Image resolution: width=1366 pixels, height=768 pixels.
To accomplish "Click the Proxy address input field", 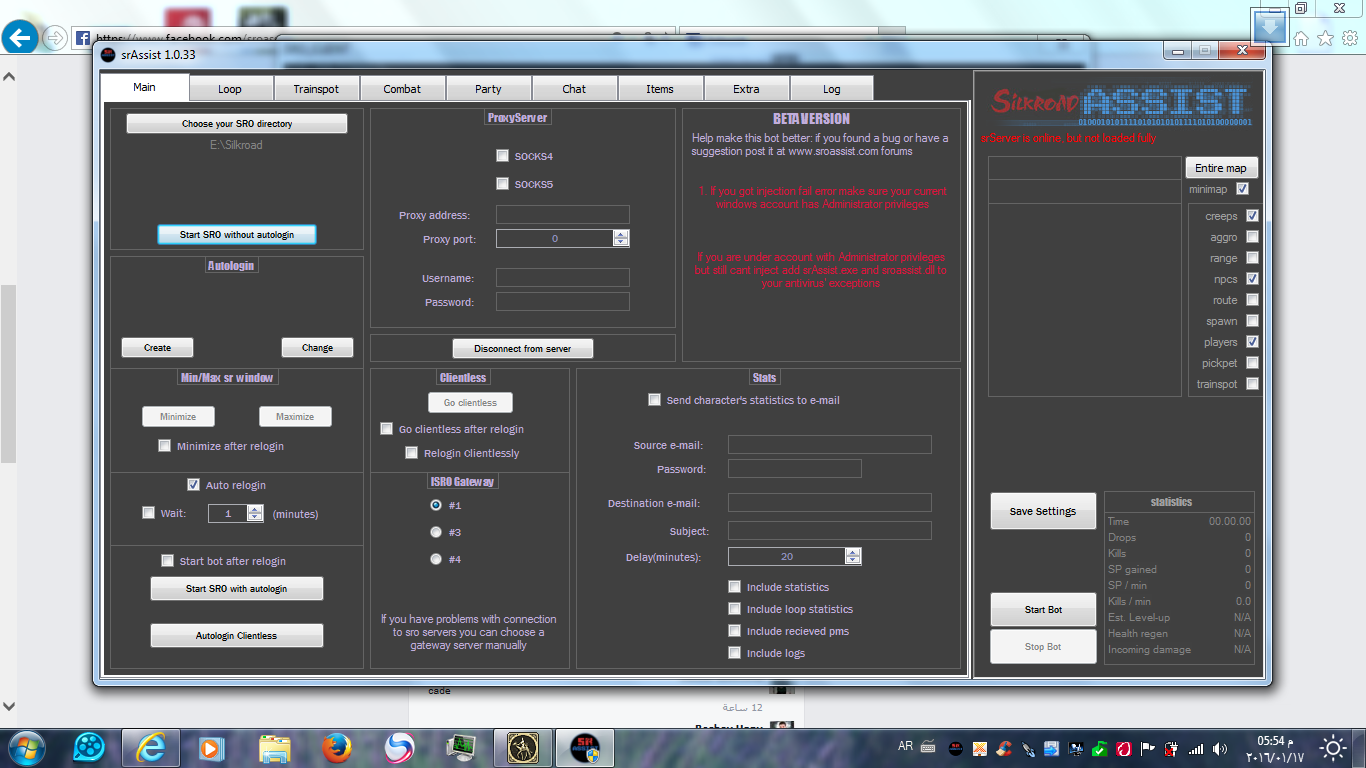I will pos(563,214).
